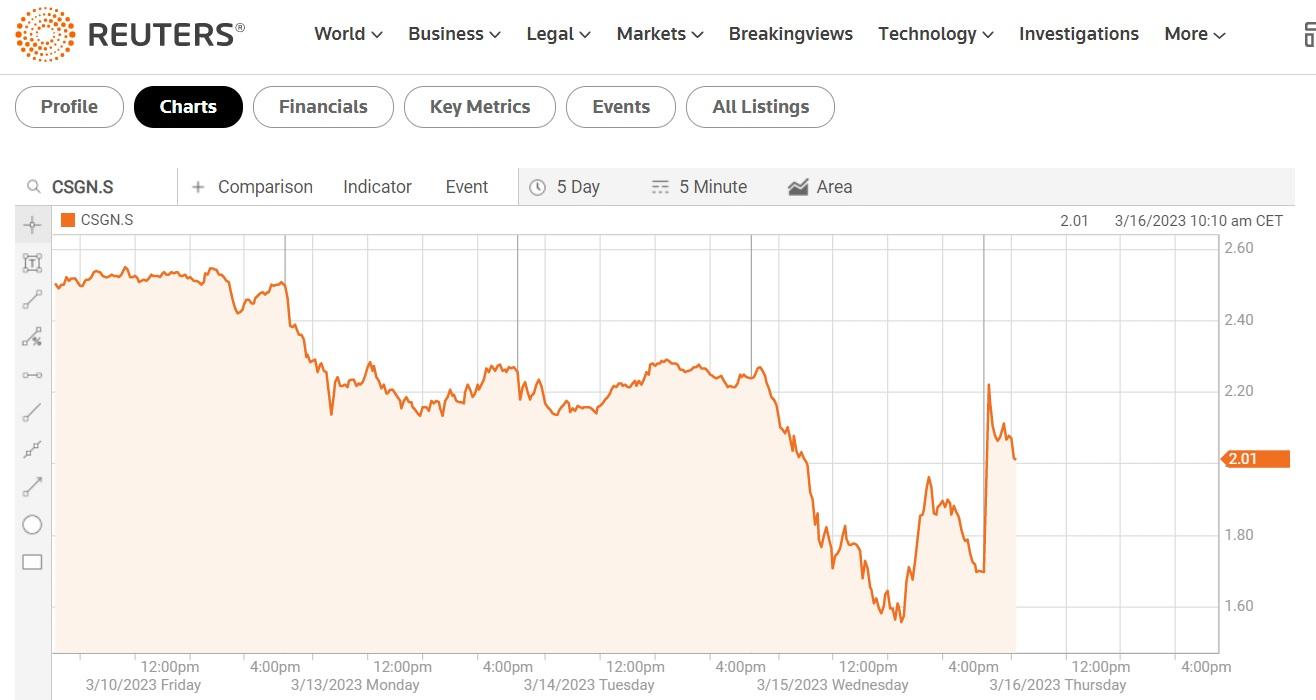Pick the percent retracement line tool
The image size is (1316, 700).
[x=32, y=337]
